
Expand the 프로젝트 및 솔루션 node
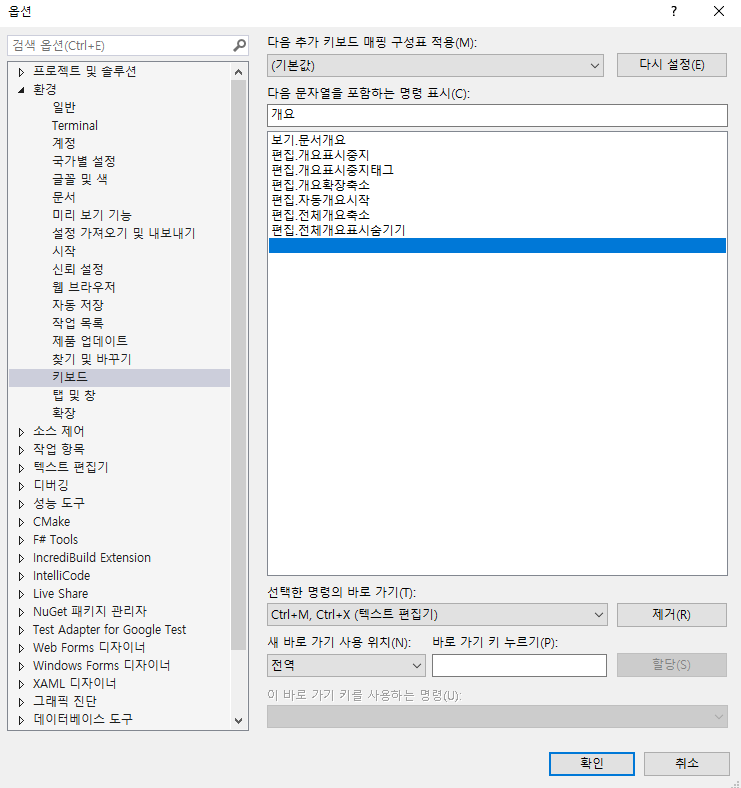click(x=21, y=72)
